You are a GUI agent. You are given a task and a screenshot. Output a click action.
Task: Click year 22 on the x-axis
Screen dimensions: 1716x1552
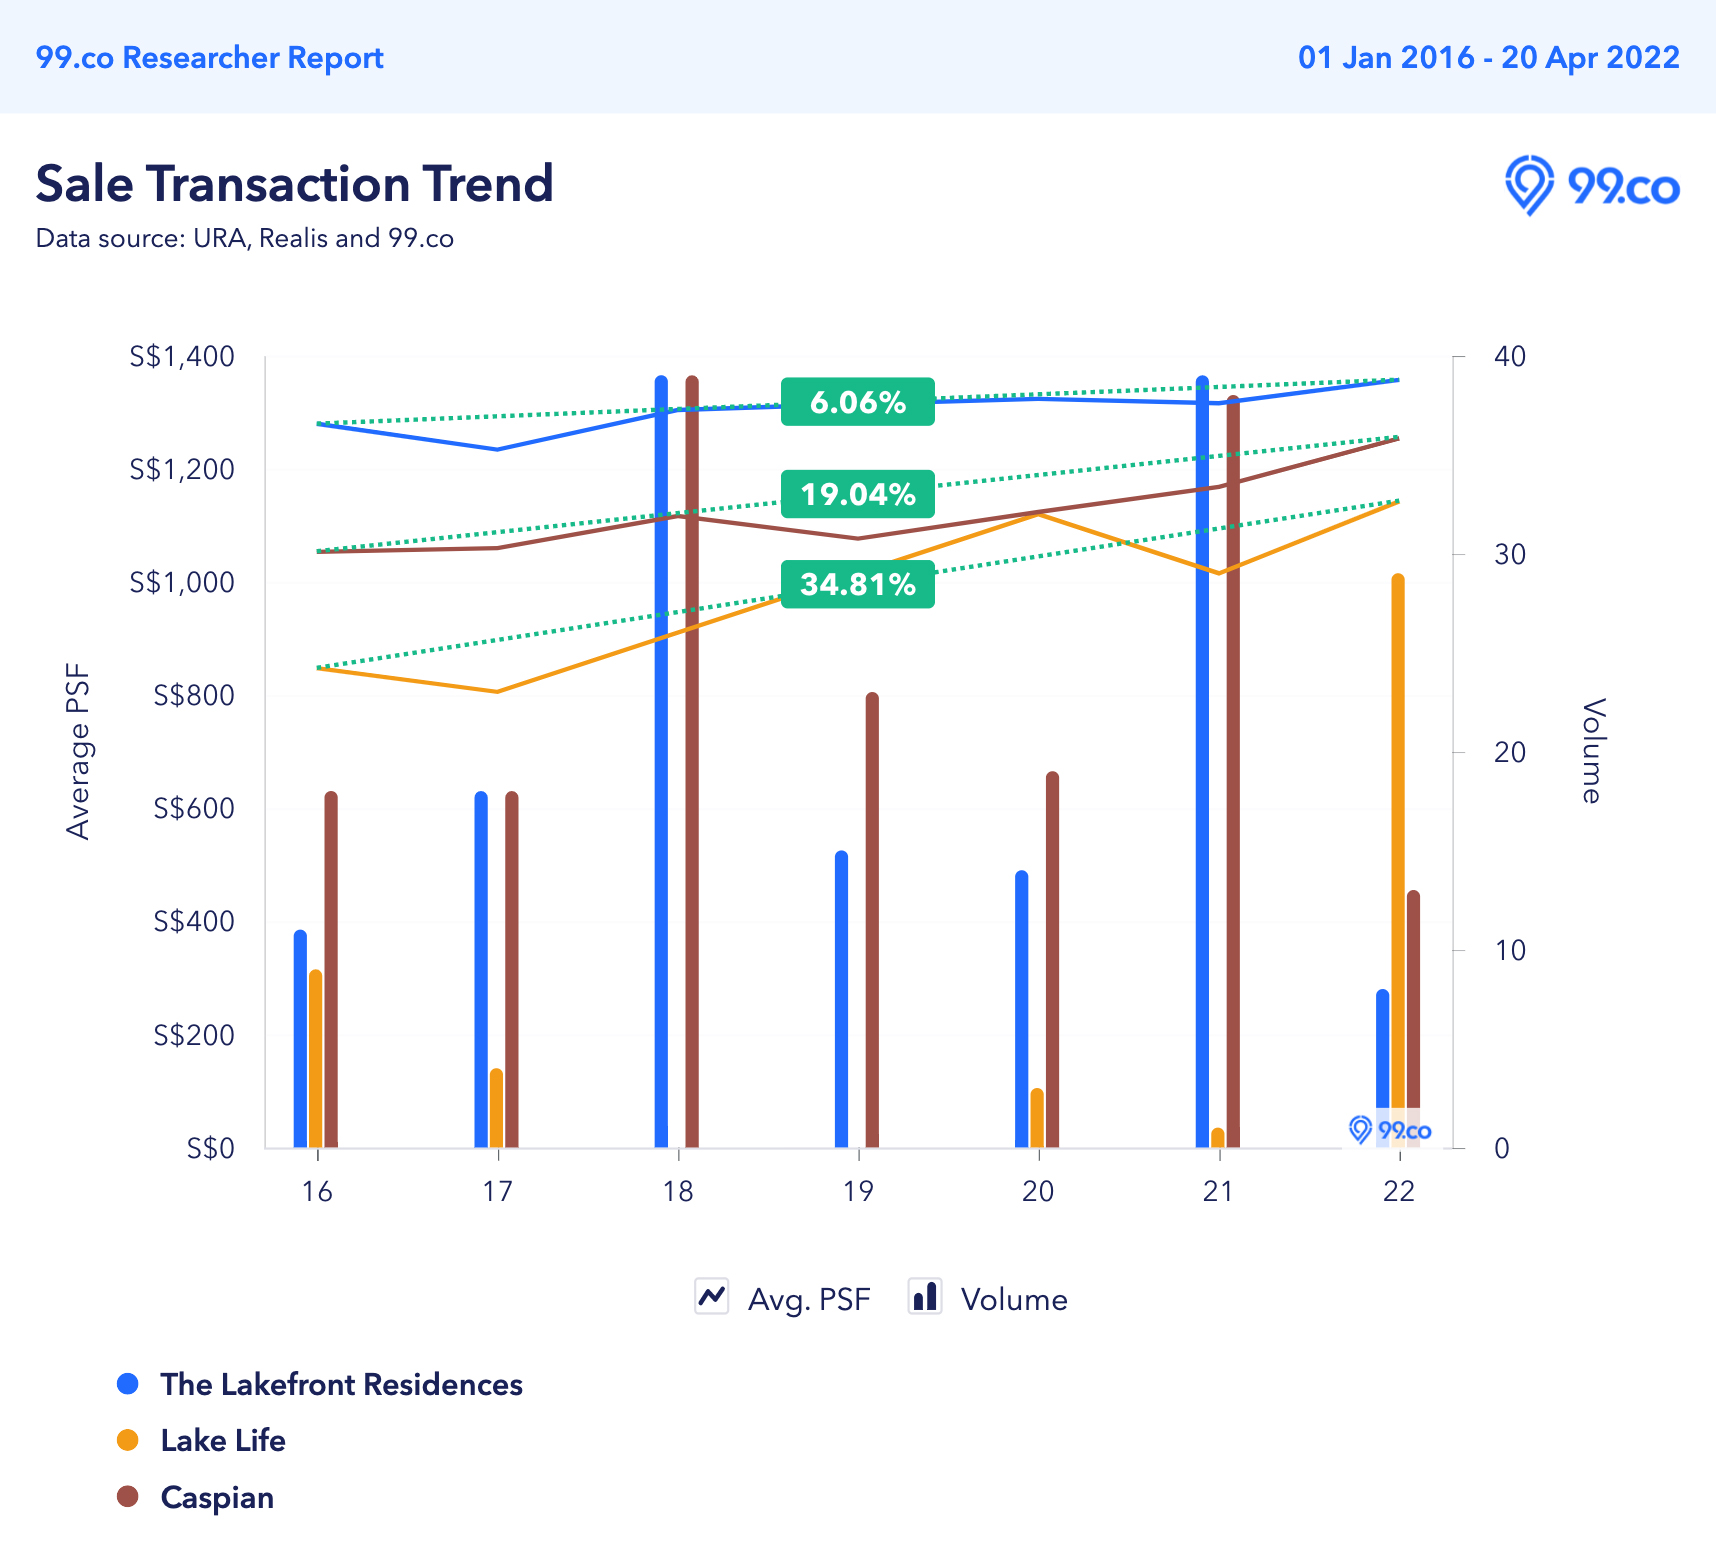coord(1399,1191)
